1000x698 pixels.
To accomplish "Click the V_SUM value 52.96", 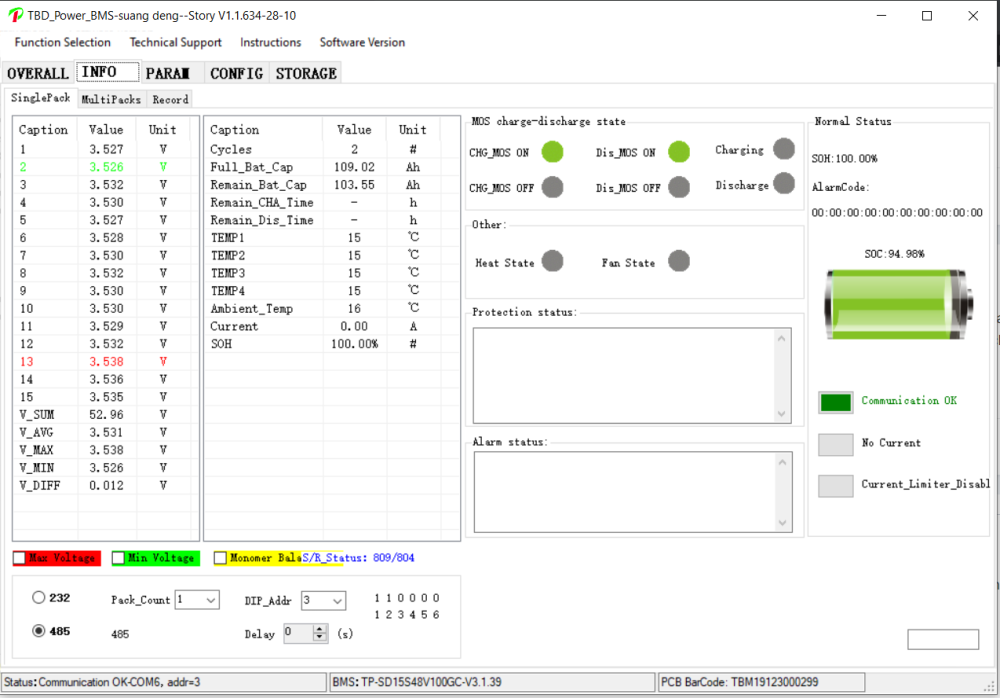I will [x=106, y=415].
